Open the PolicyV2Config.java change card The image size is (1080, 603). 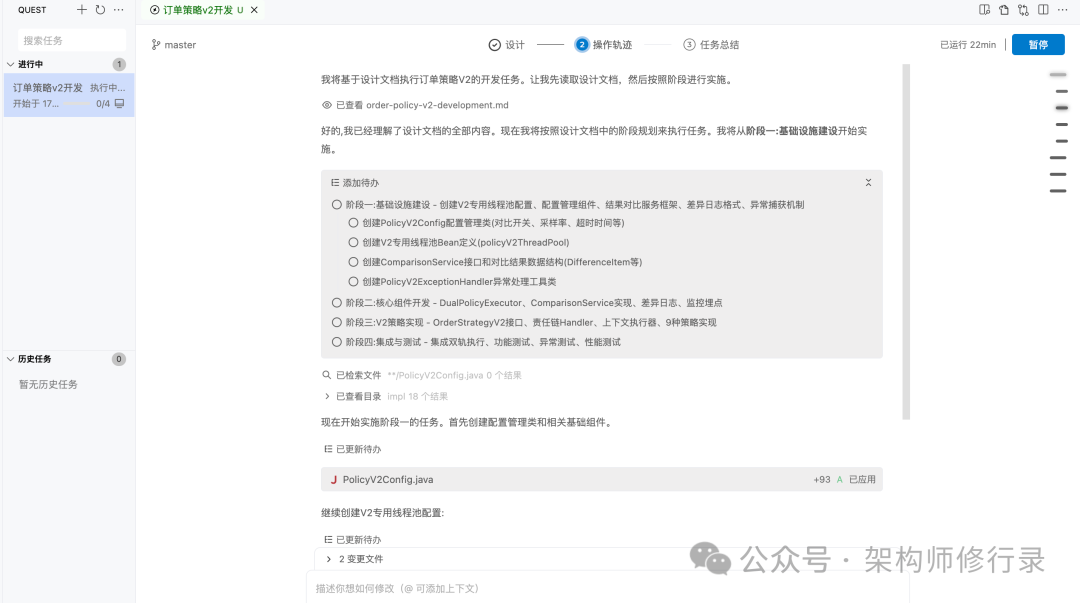(601, 480)
